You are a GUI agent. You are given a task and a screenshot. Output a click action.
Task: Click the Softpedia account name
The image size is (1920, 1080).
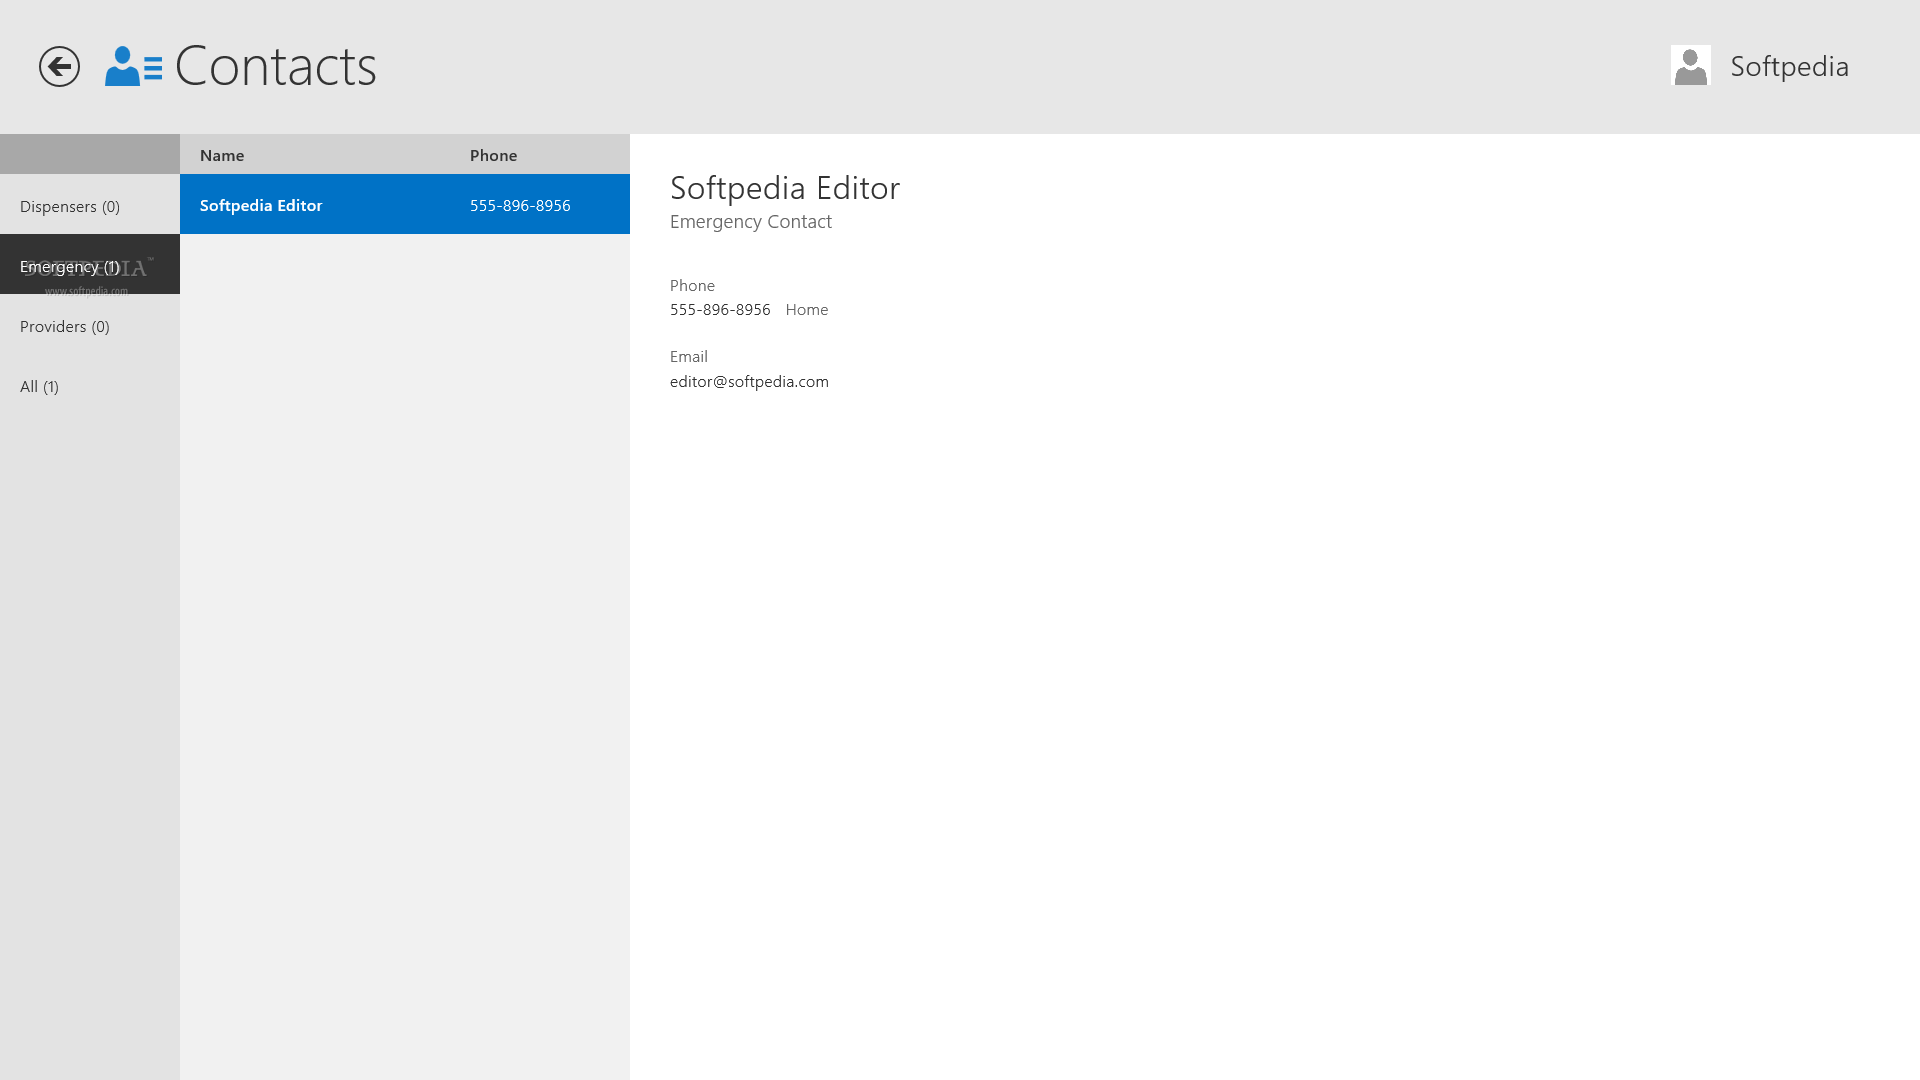pyautogui.click(x=1789, y=66)
